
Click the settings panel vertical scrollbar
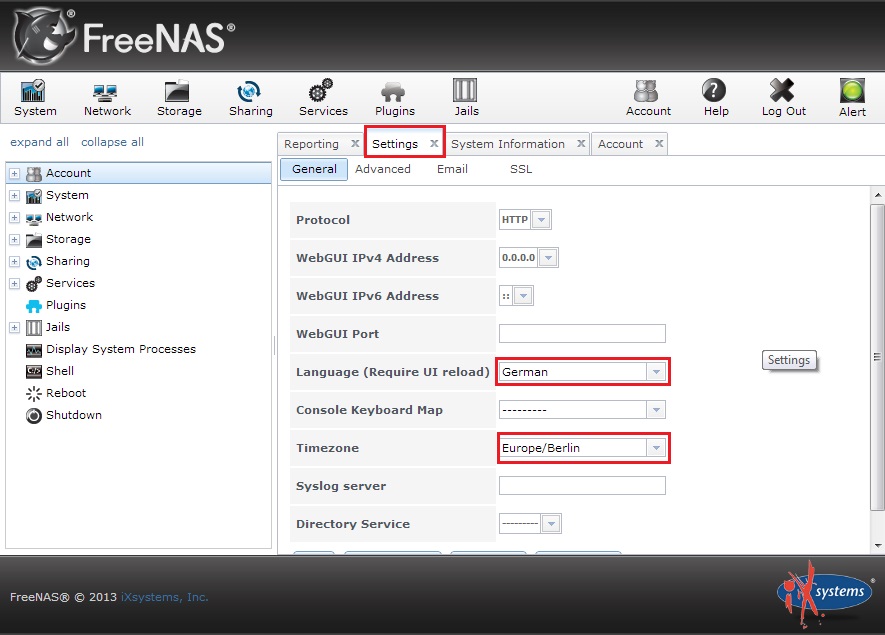[877, 357]
